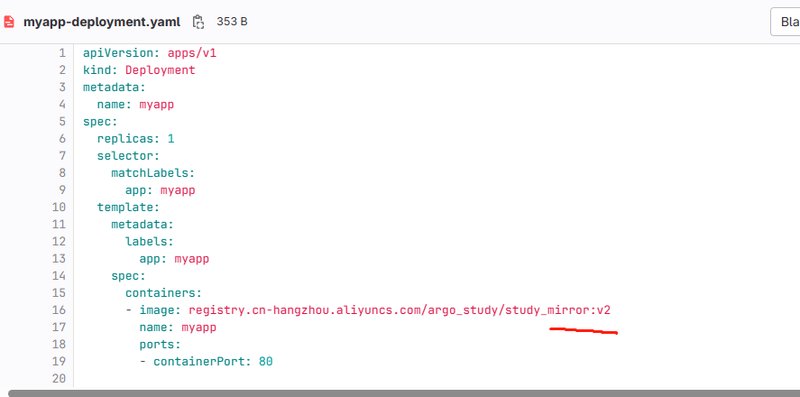Open the Blame view button
Image resolution: width=800 pixels, height=397 pixels.
point(786,22)
